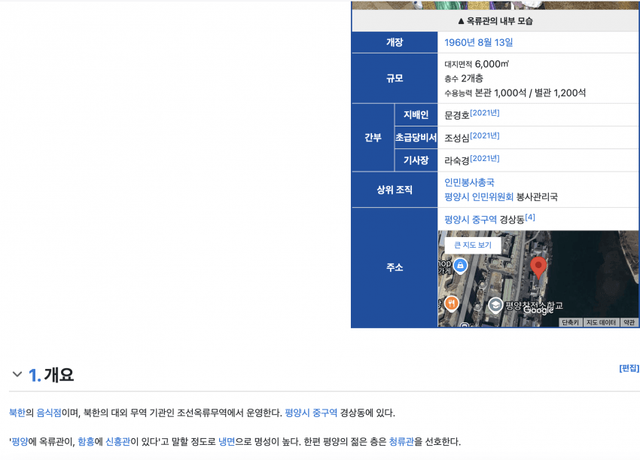Open 지도 데이터 map data link

click(x=601, y=322)
